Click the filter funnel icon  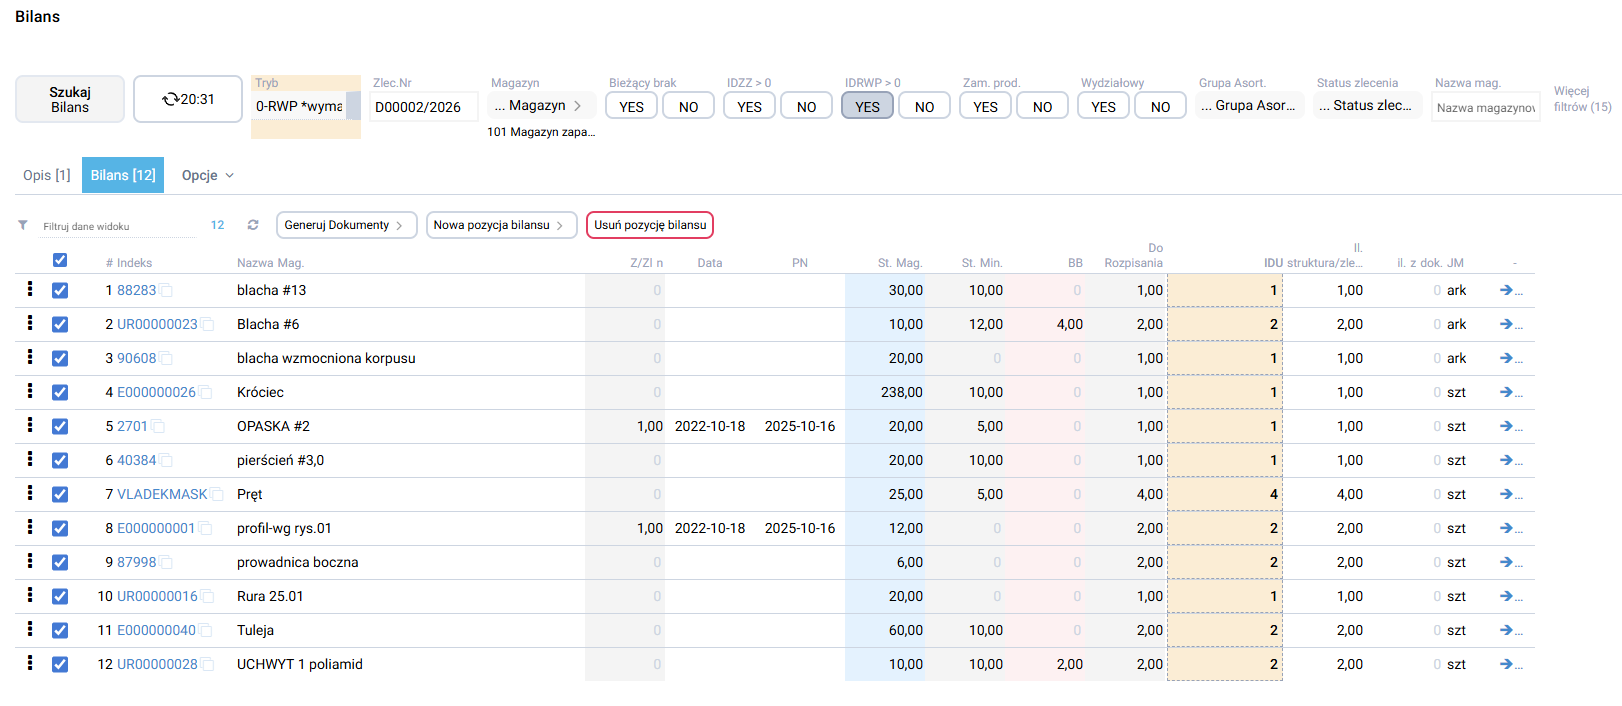pyautogui.click(x=23, y=225)
